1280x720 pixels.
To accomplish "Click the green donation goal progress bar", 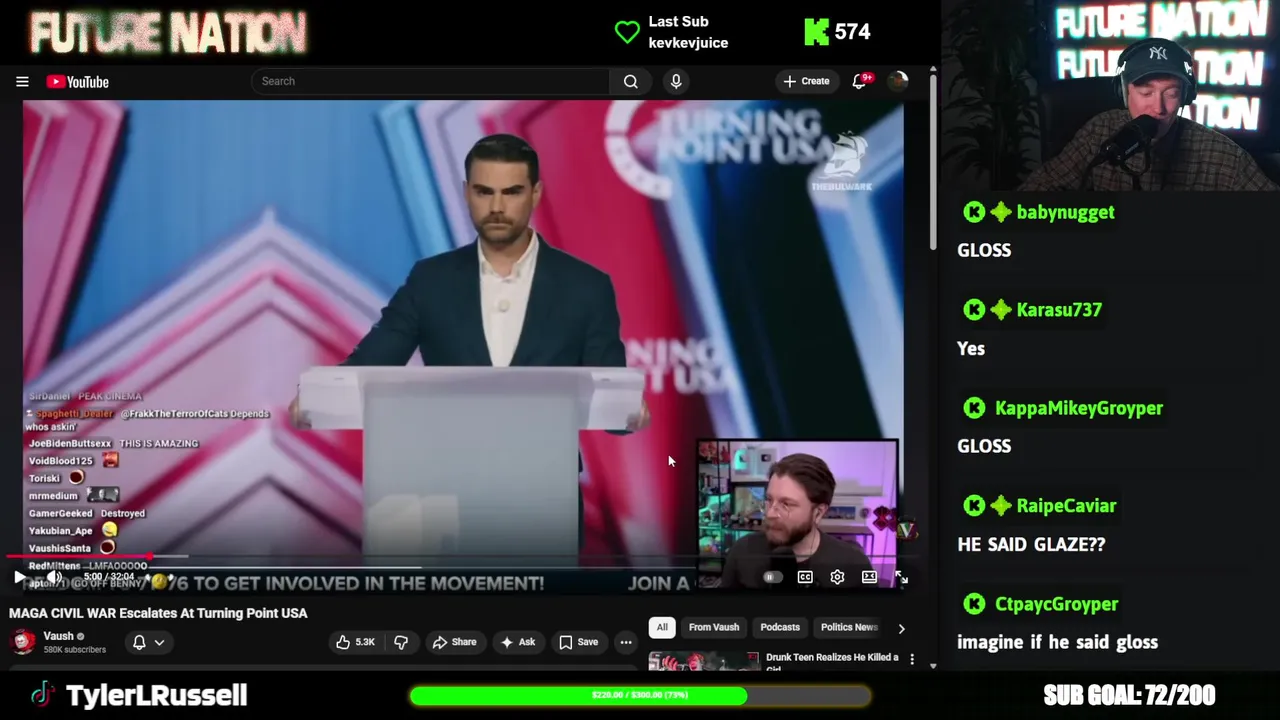I will pyautogui.click(x=640, y=695).
